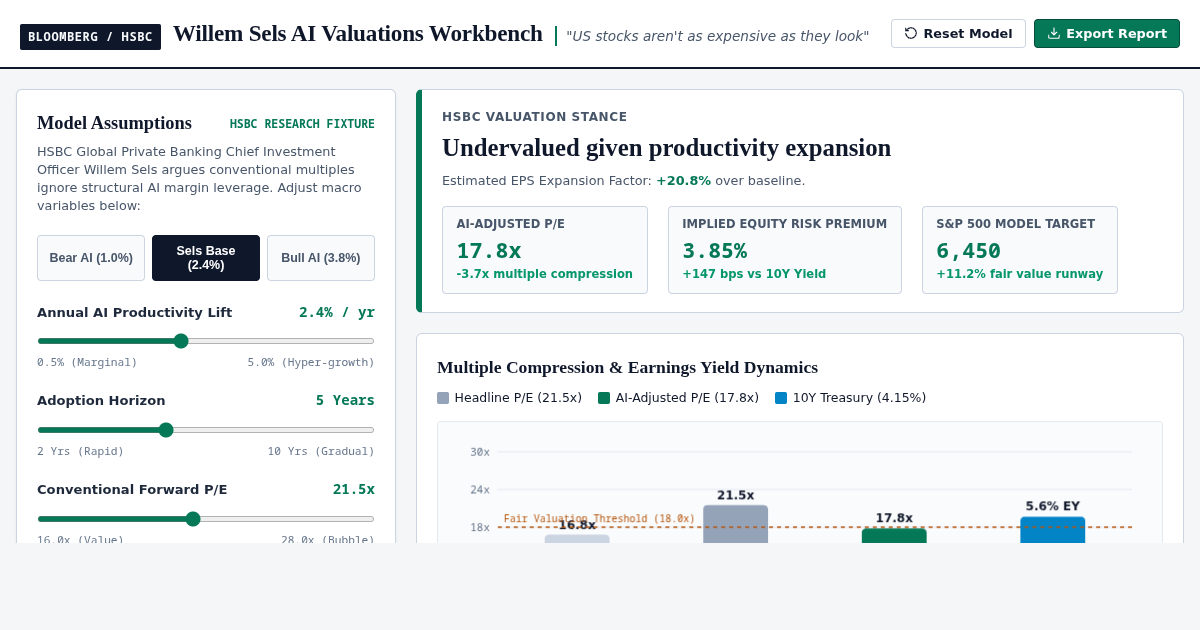
Task: Click '+11.2% fair value runway' text
Action: coord(1020,274)
